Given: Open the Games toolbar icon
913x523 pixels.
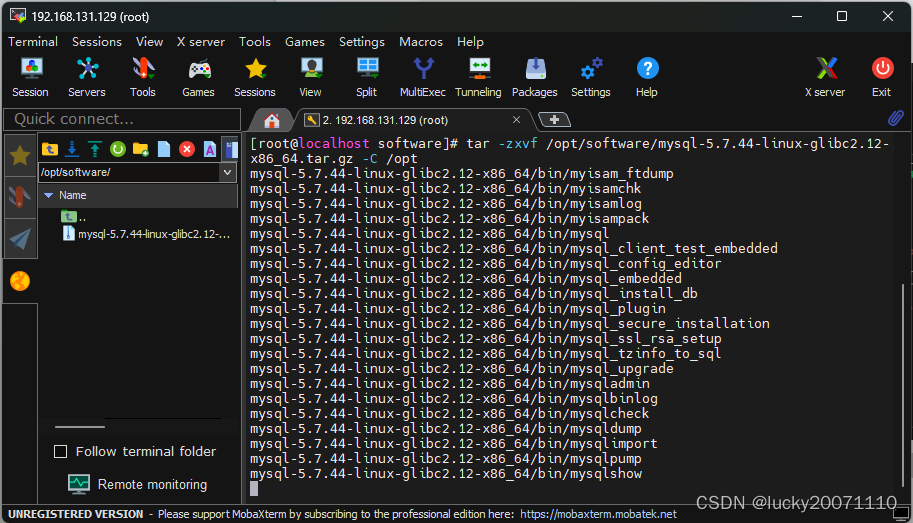Looking at the screenshot, I should click(199, 77).
